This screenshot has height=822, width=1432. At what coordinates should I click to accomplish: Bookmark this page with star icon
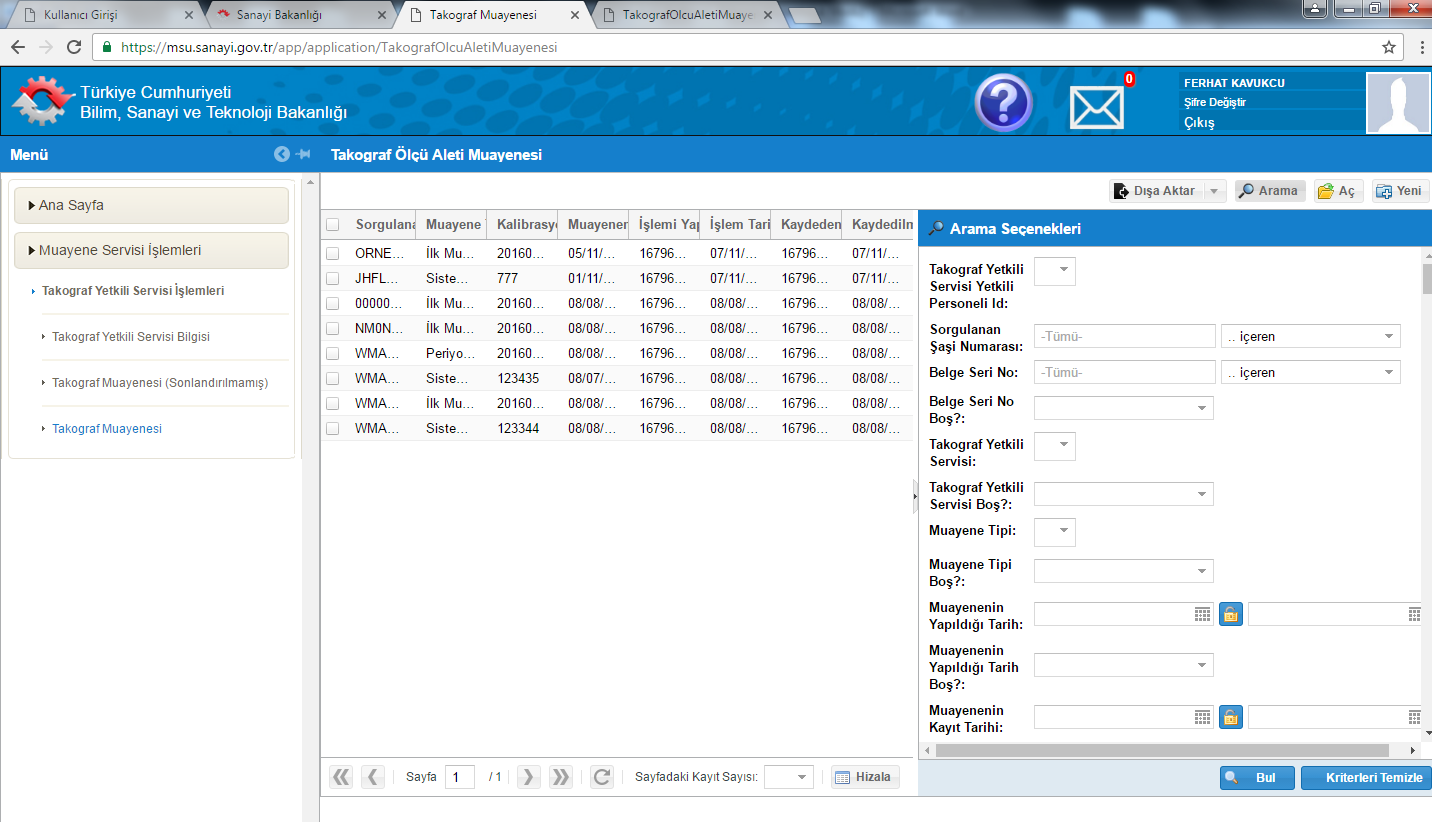pyautogui.click(x=1389, y=47)
